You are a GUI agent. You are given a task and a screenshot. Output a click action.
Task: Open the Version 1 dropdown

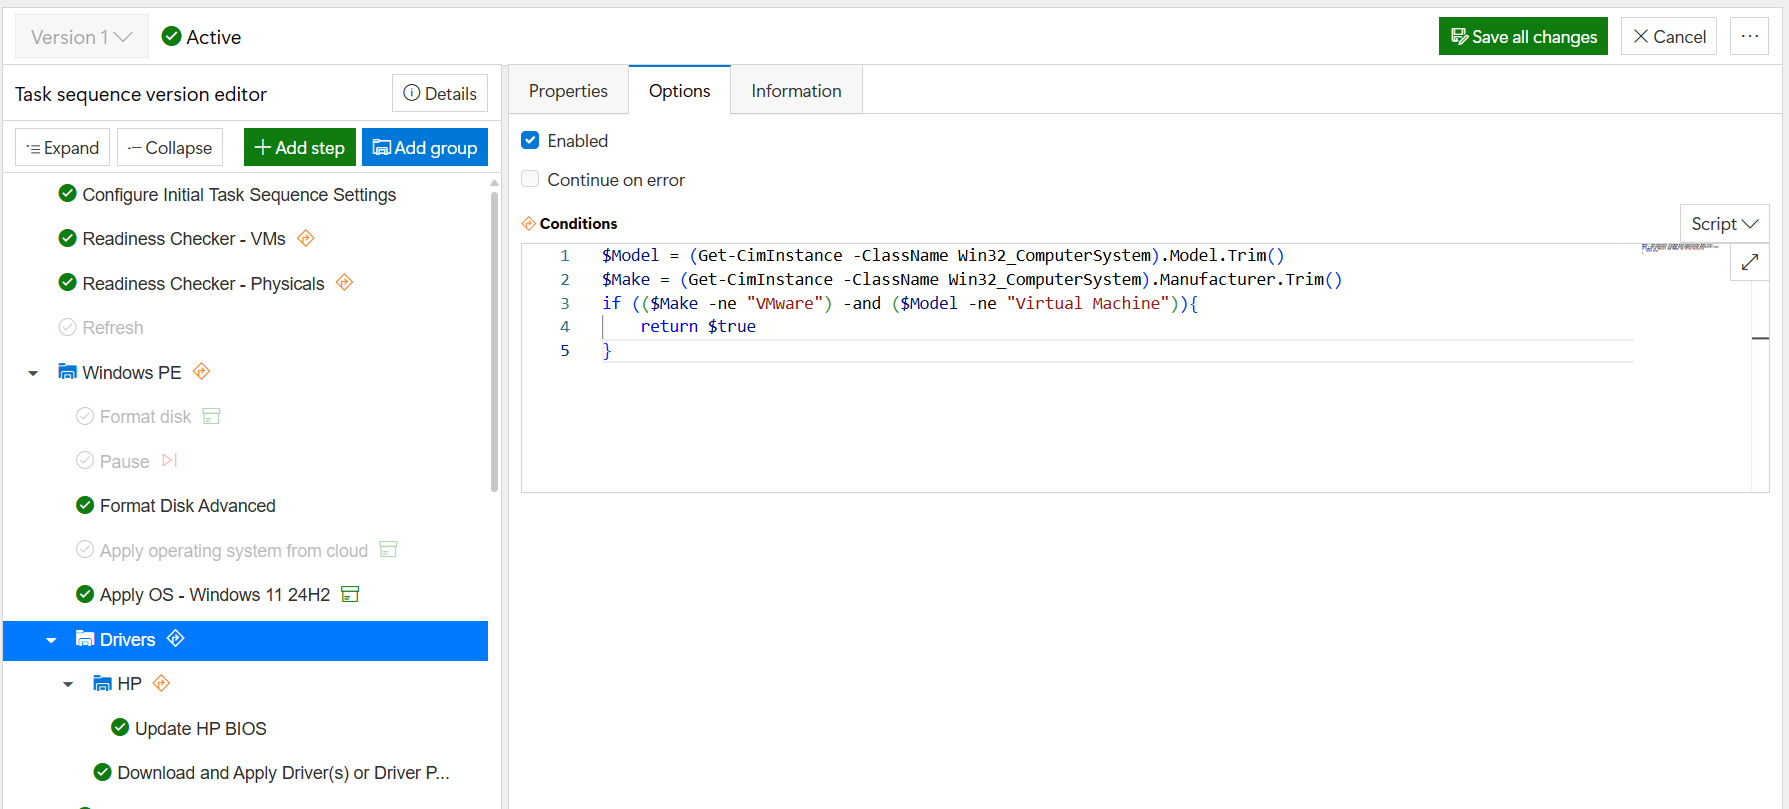click(x=82, y=37)
